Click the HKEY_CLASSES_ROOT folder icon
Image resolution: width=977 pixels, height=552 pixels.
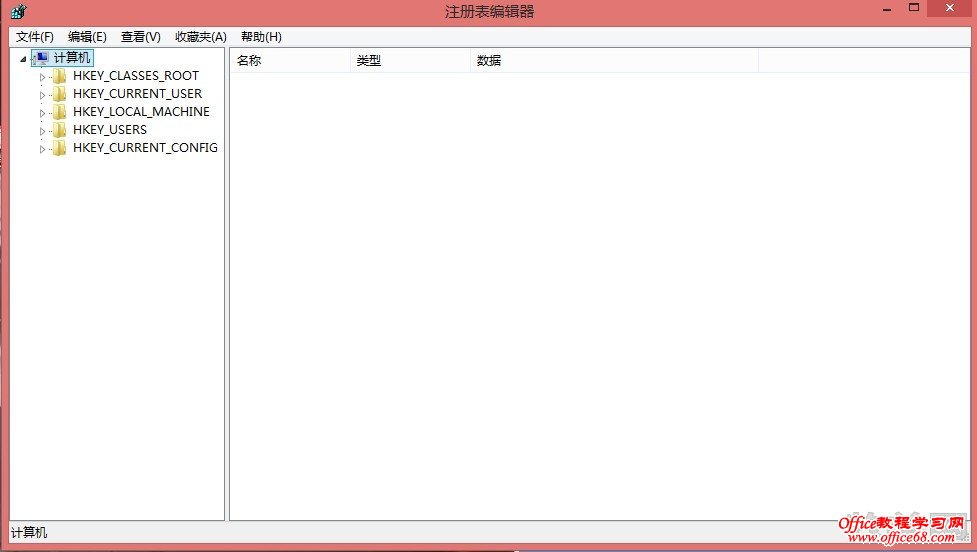60,76
